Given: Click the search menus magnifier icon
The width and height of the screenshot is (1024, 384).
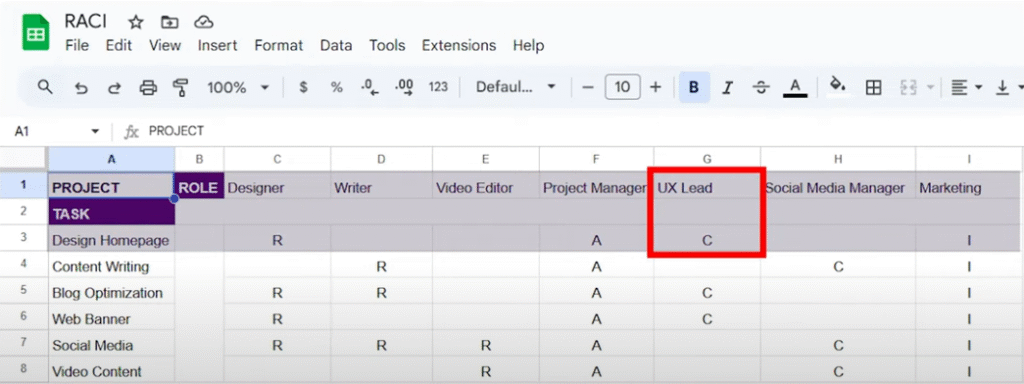Looking at the screenshot, I should coord(44,87).
